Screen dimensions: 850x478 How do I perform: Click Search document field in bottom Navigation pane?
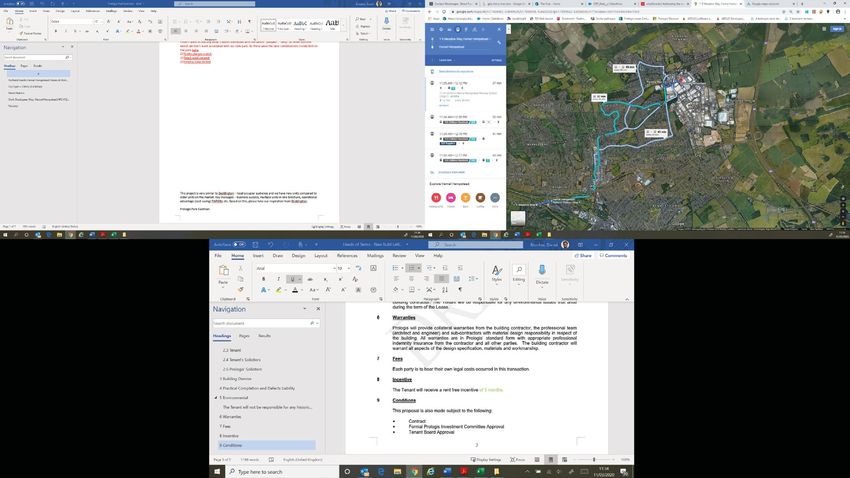click(x=266, y=323)
